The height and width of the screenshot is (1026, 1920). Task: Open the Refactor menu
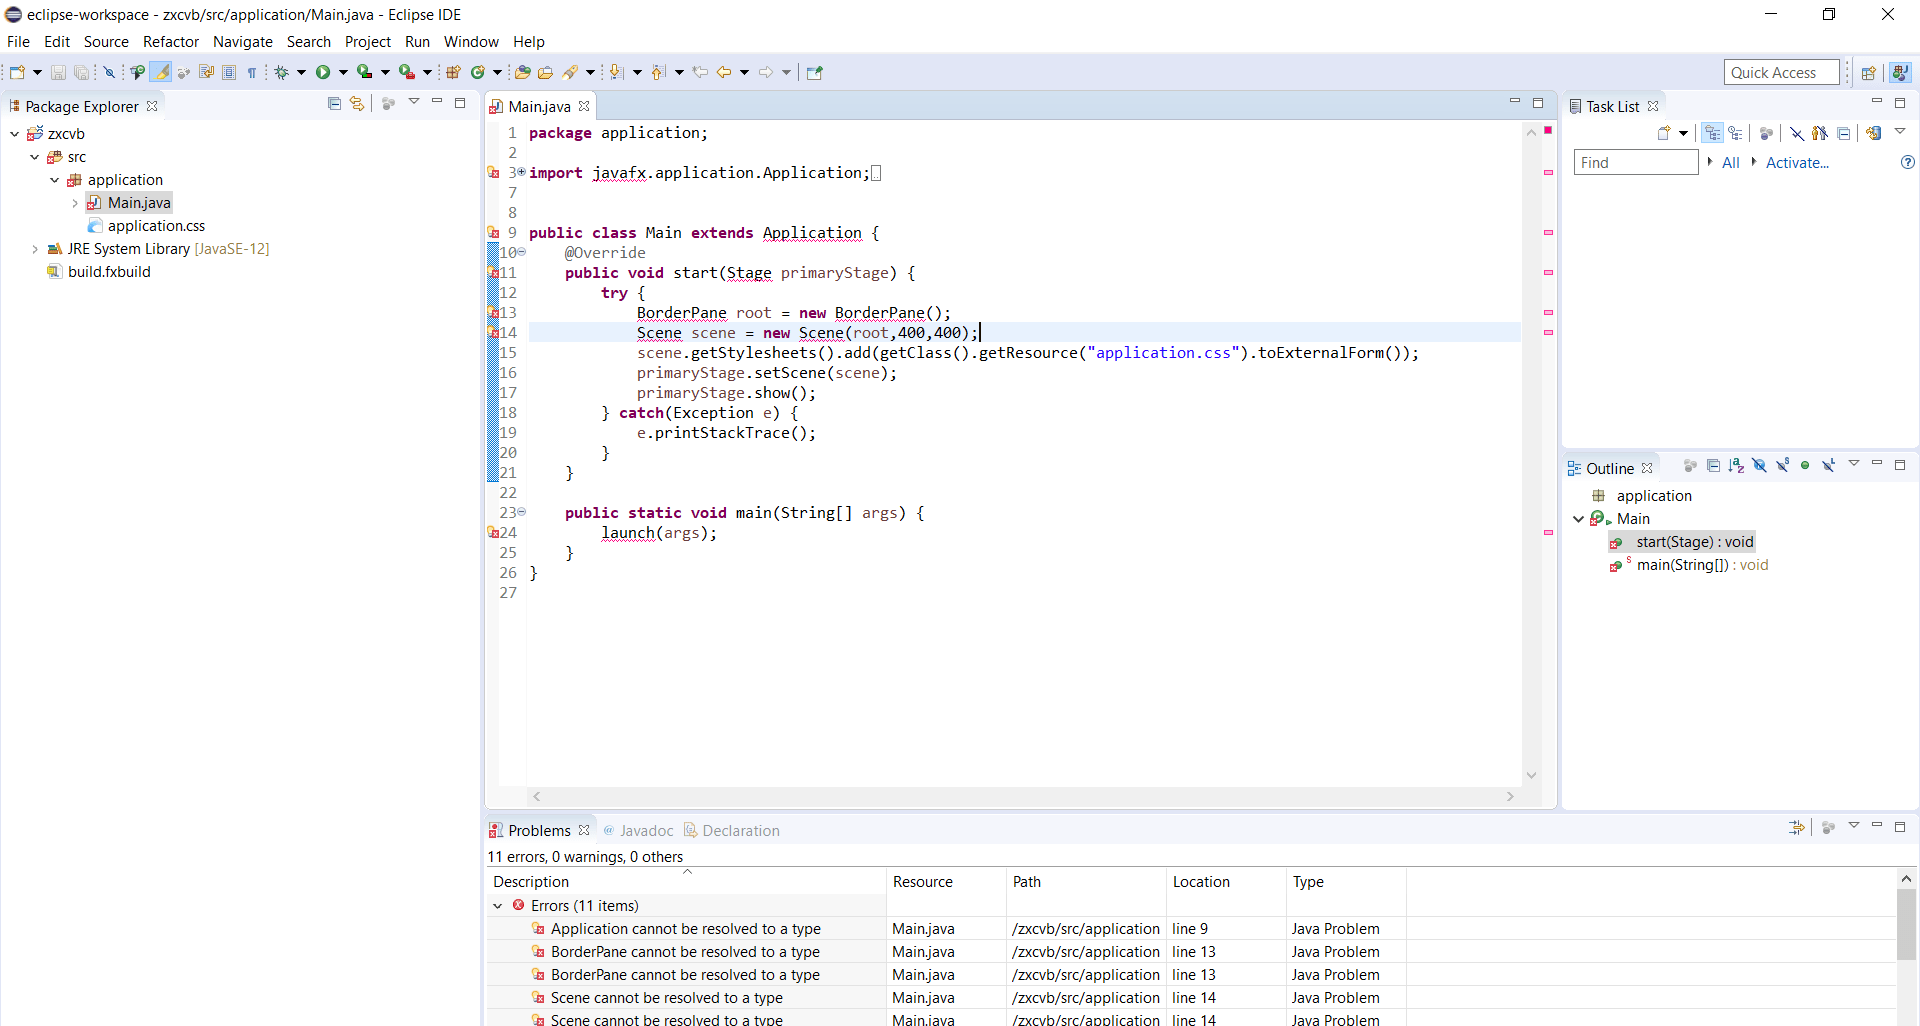tap(171, 42)
